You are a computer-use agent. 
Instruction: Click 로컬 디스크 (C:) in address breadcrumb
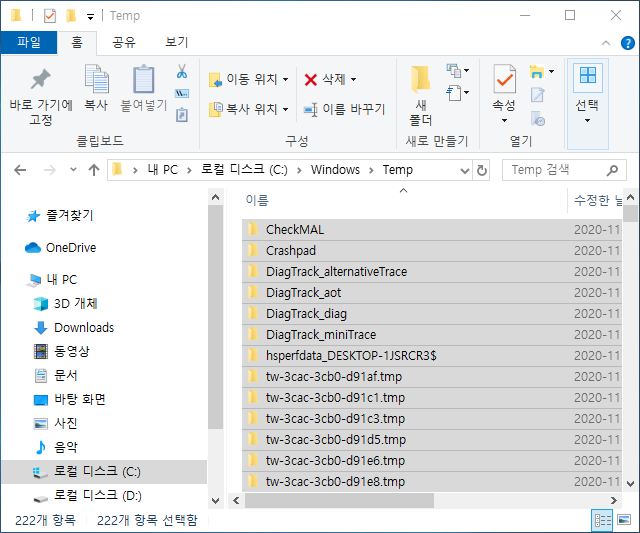244,170
